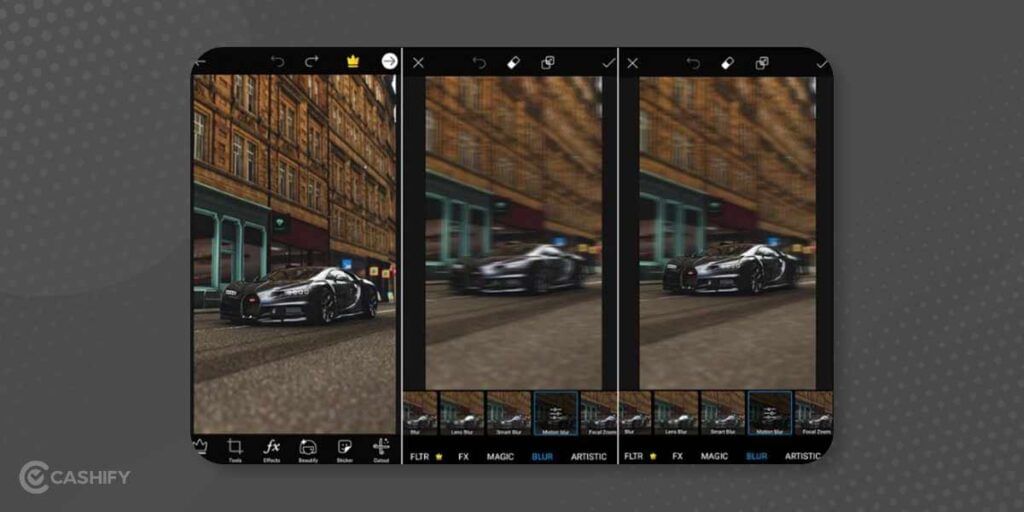This screenshot has height=512, width=1024.
Task: Select the eraser tool in the rightmost screen
Action: [727, 63]
